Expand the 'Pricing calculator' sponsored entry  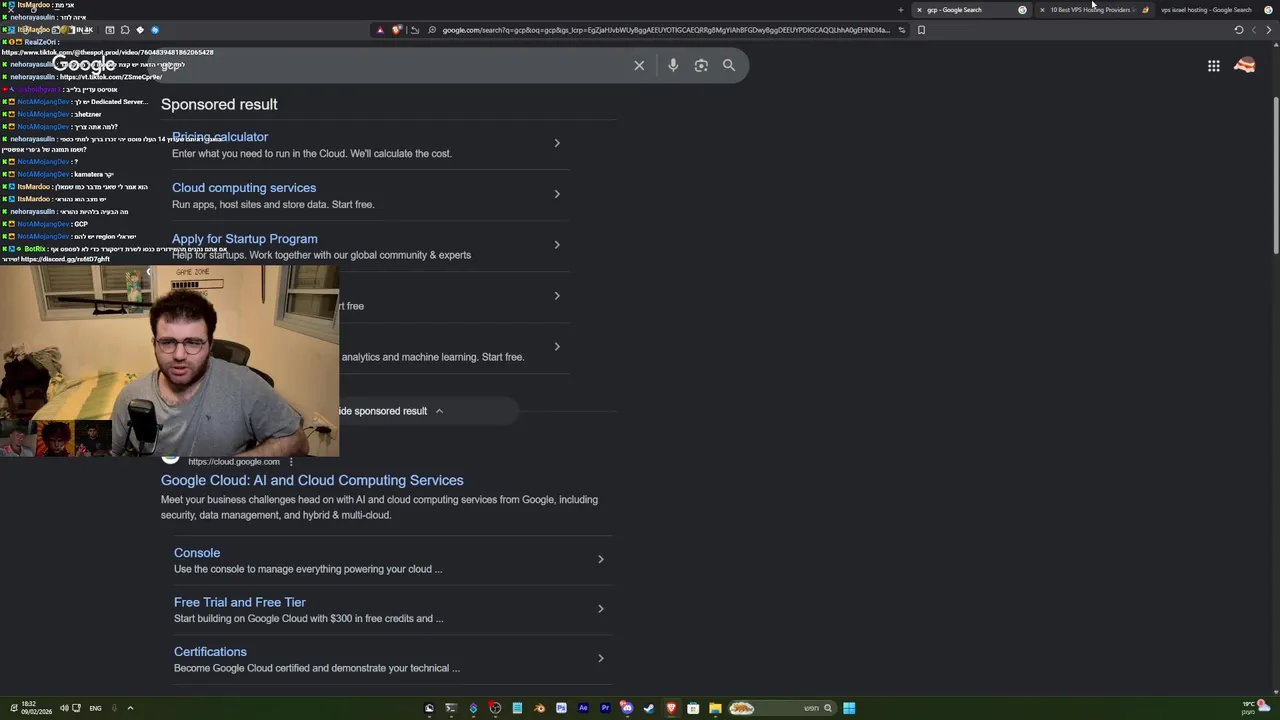(557, 143)
